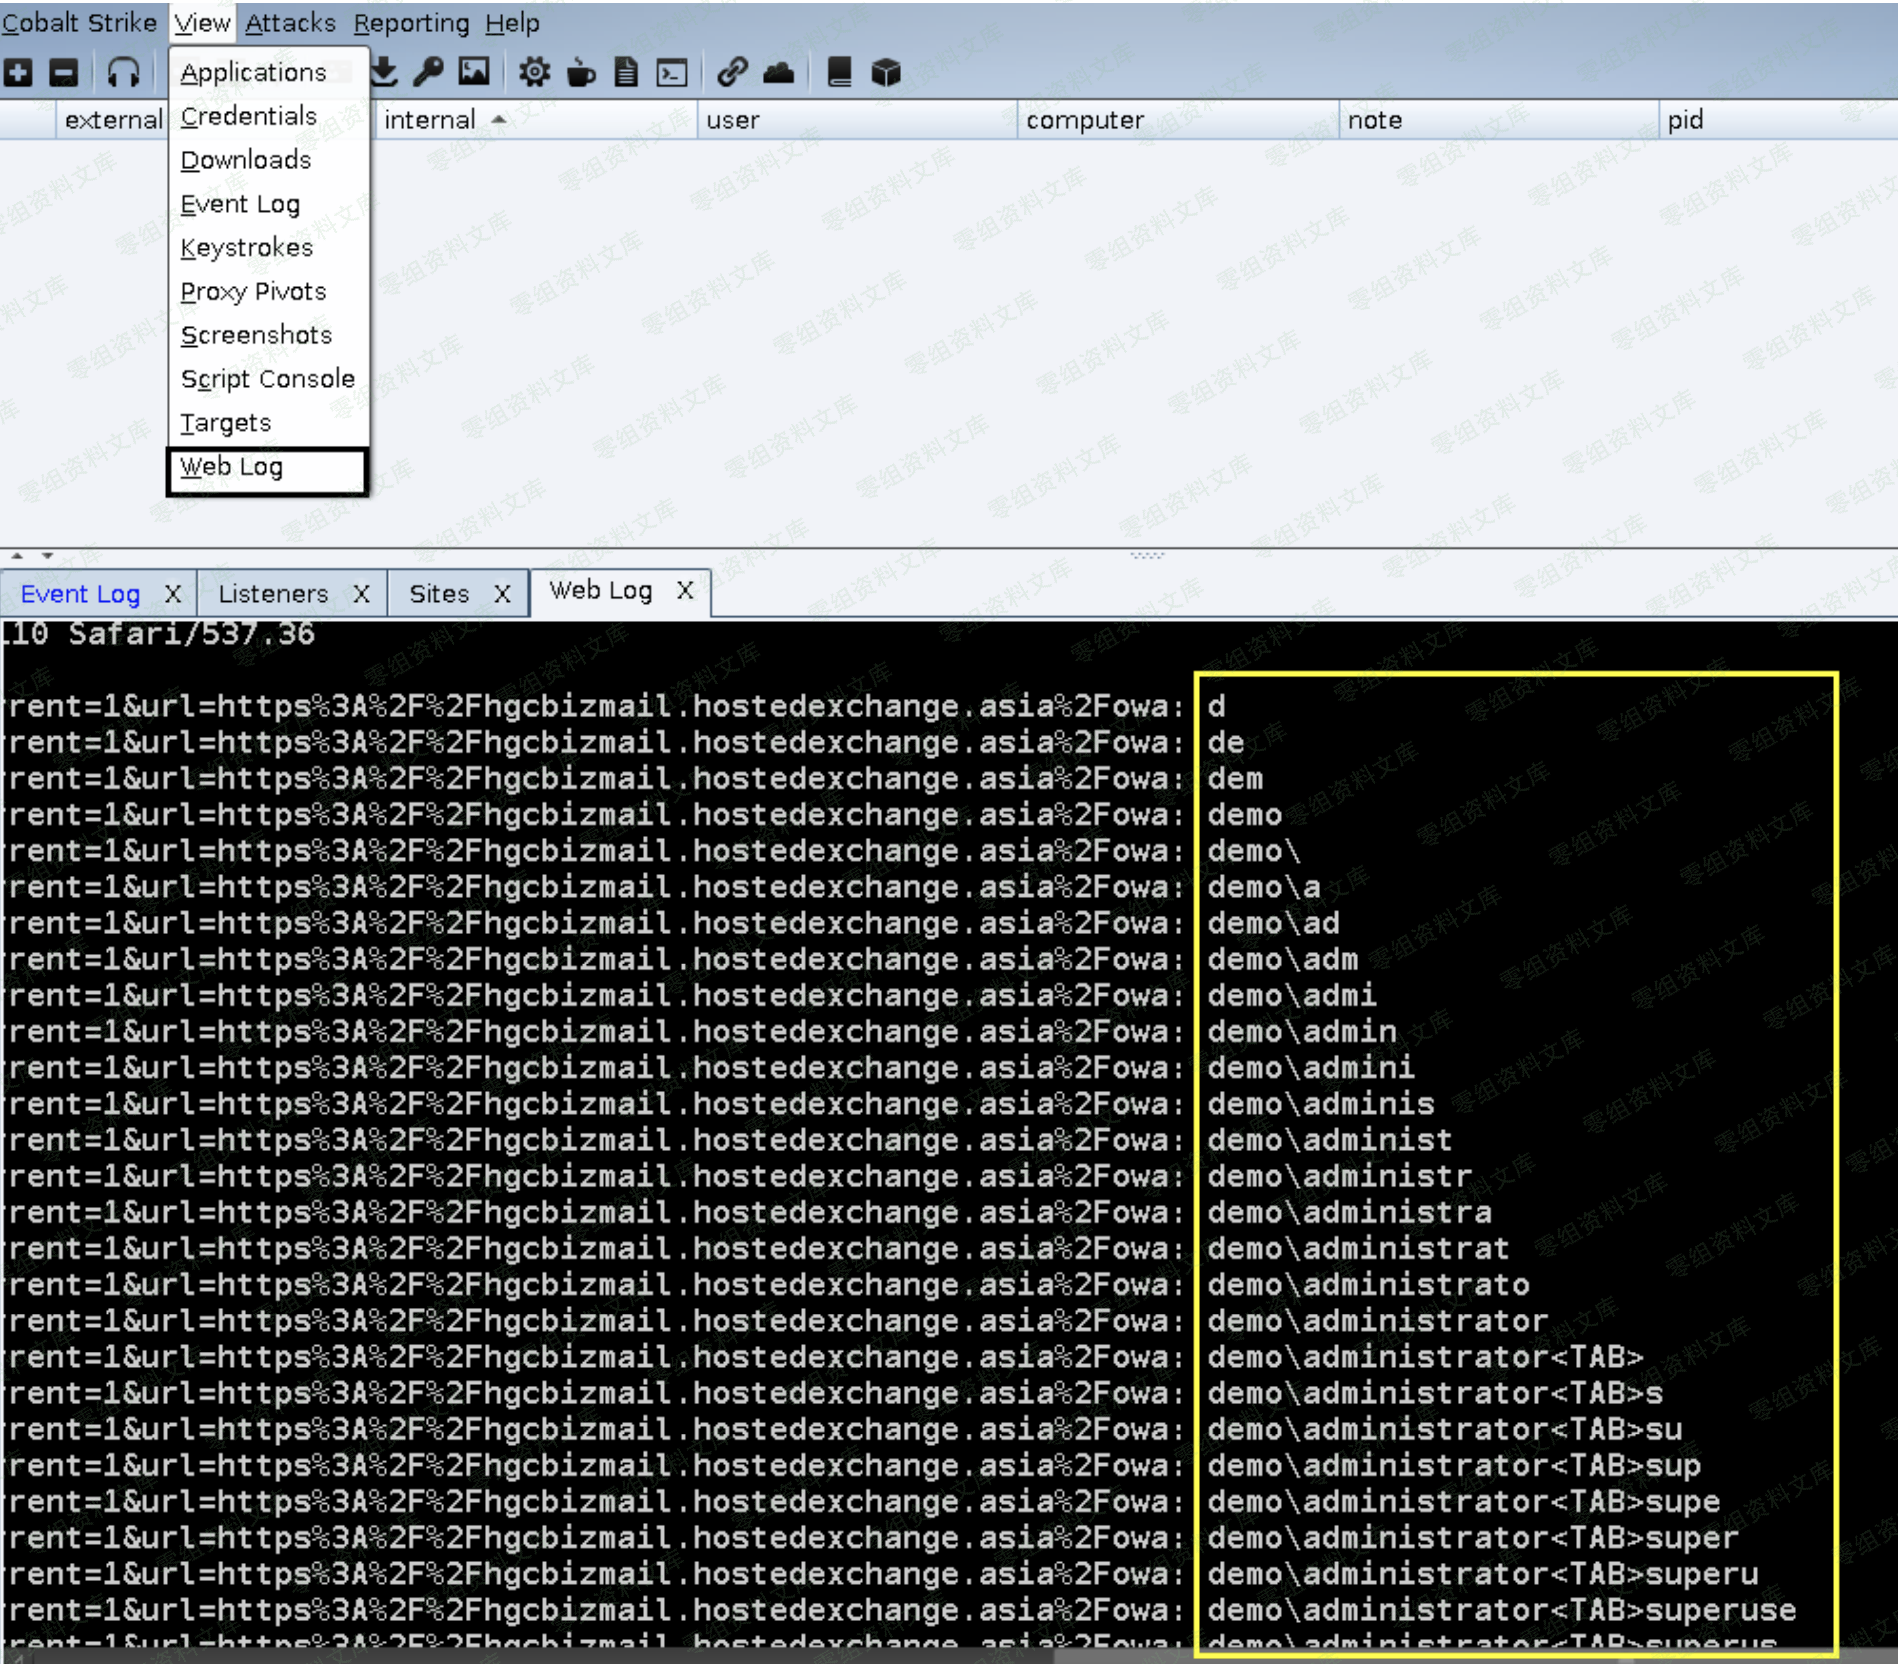Click the key credentials icon
The height and width of the screenshot is (1664, 1898).
[428, 72]
